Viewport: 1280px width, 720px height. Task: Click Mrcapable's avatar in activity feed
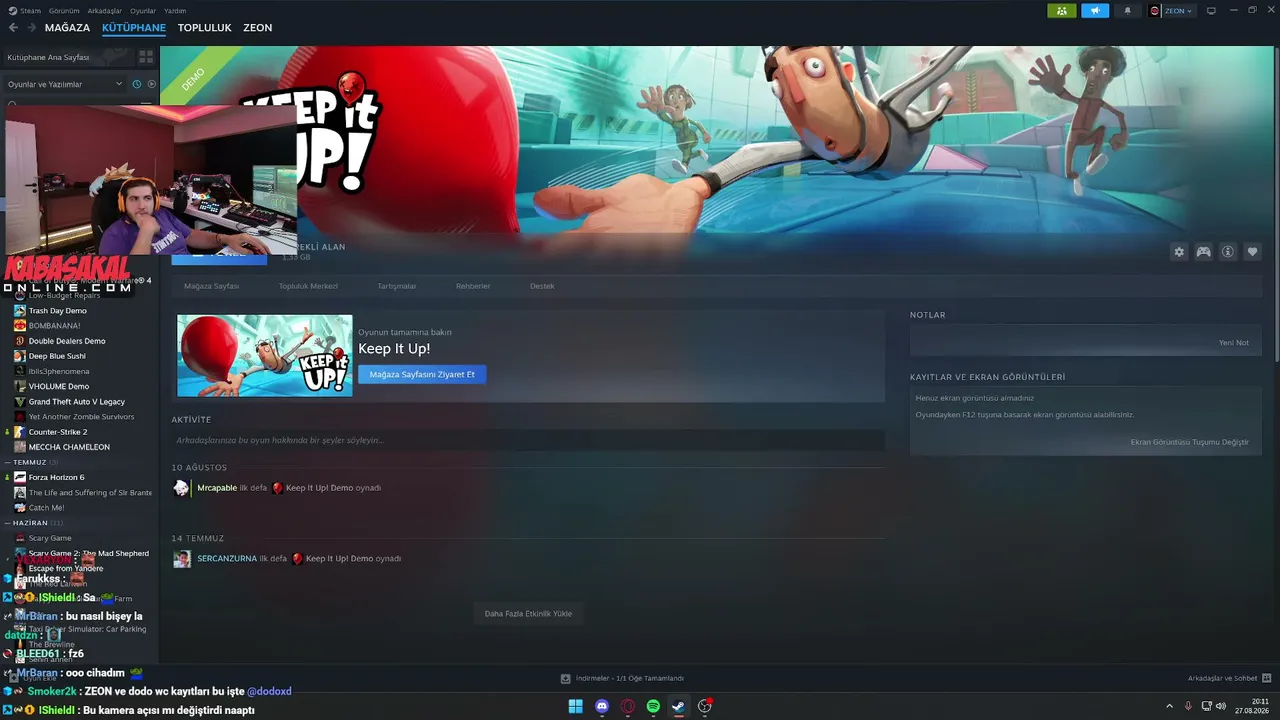[x=181, y=488]
